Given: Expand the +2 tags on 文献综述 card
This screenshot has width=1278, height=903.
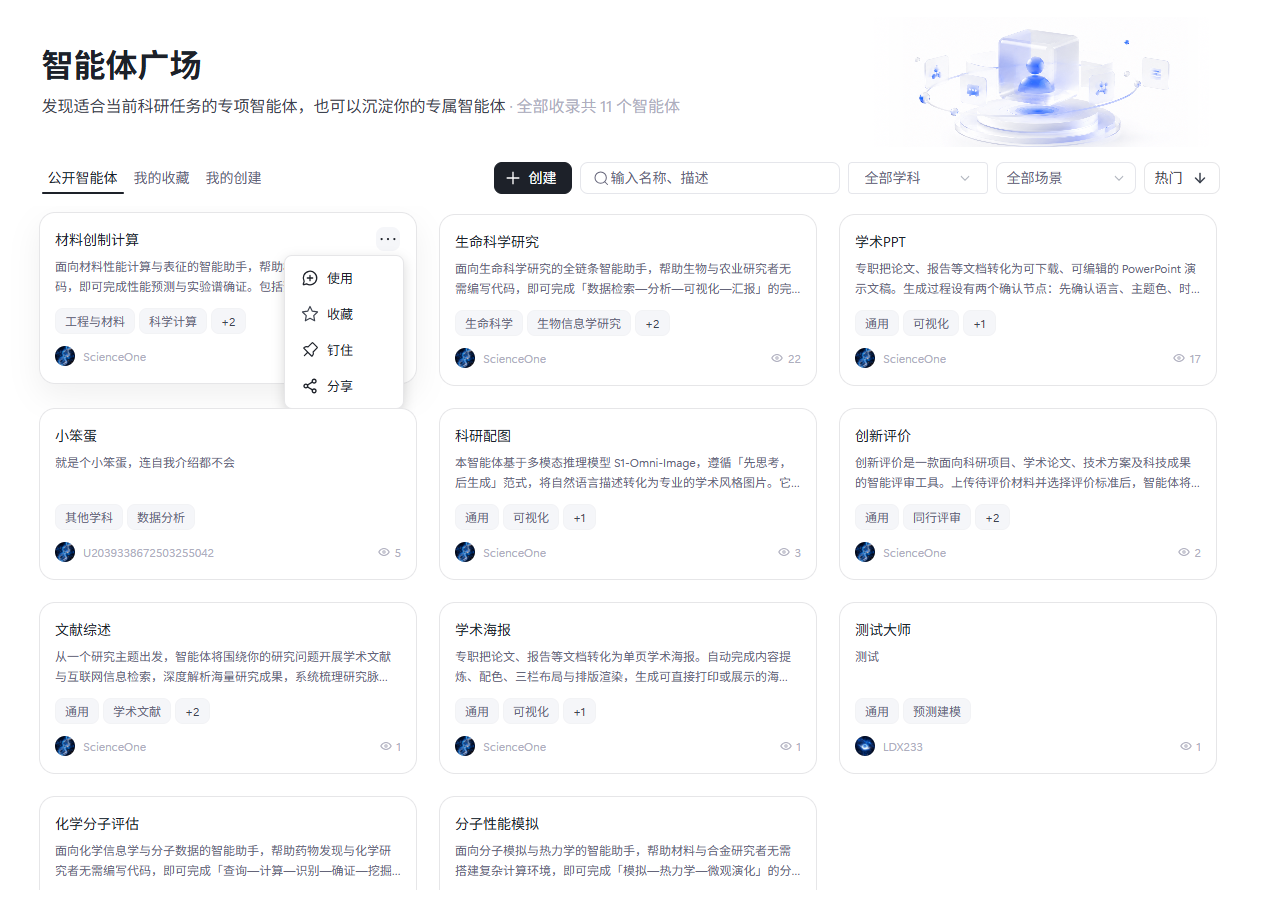Looking at the screenshot, I should (x=192, y=711).
